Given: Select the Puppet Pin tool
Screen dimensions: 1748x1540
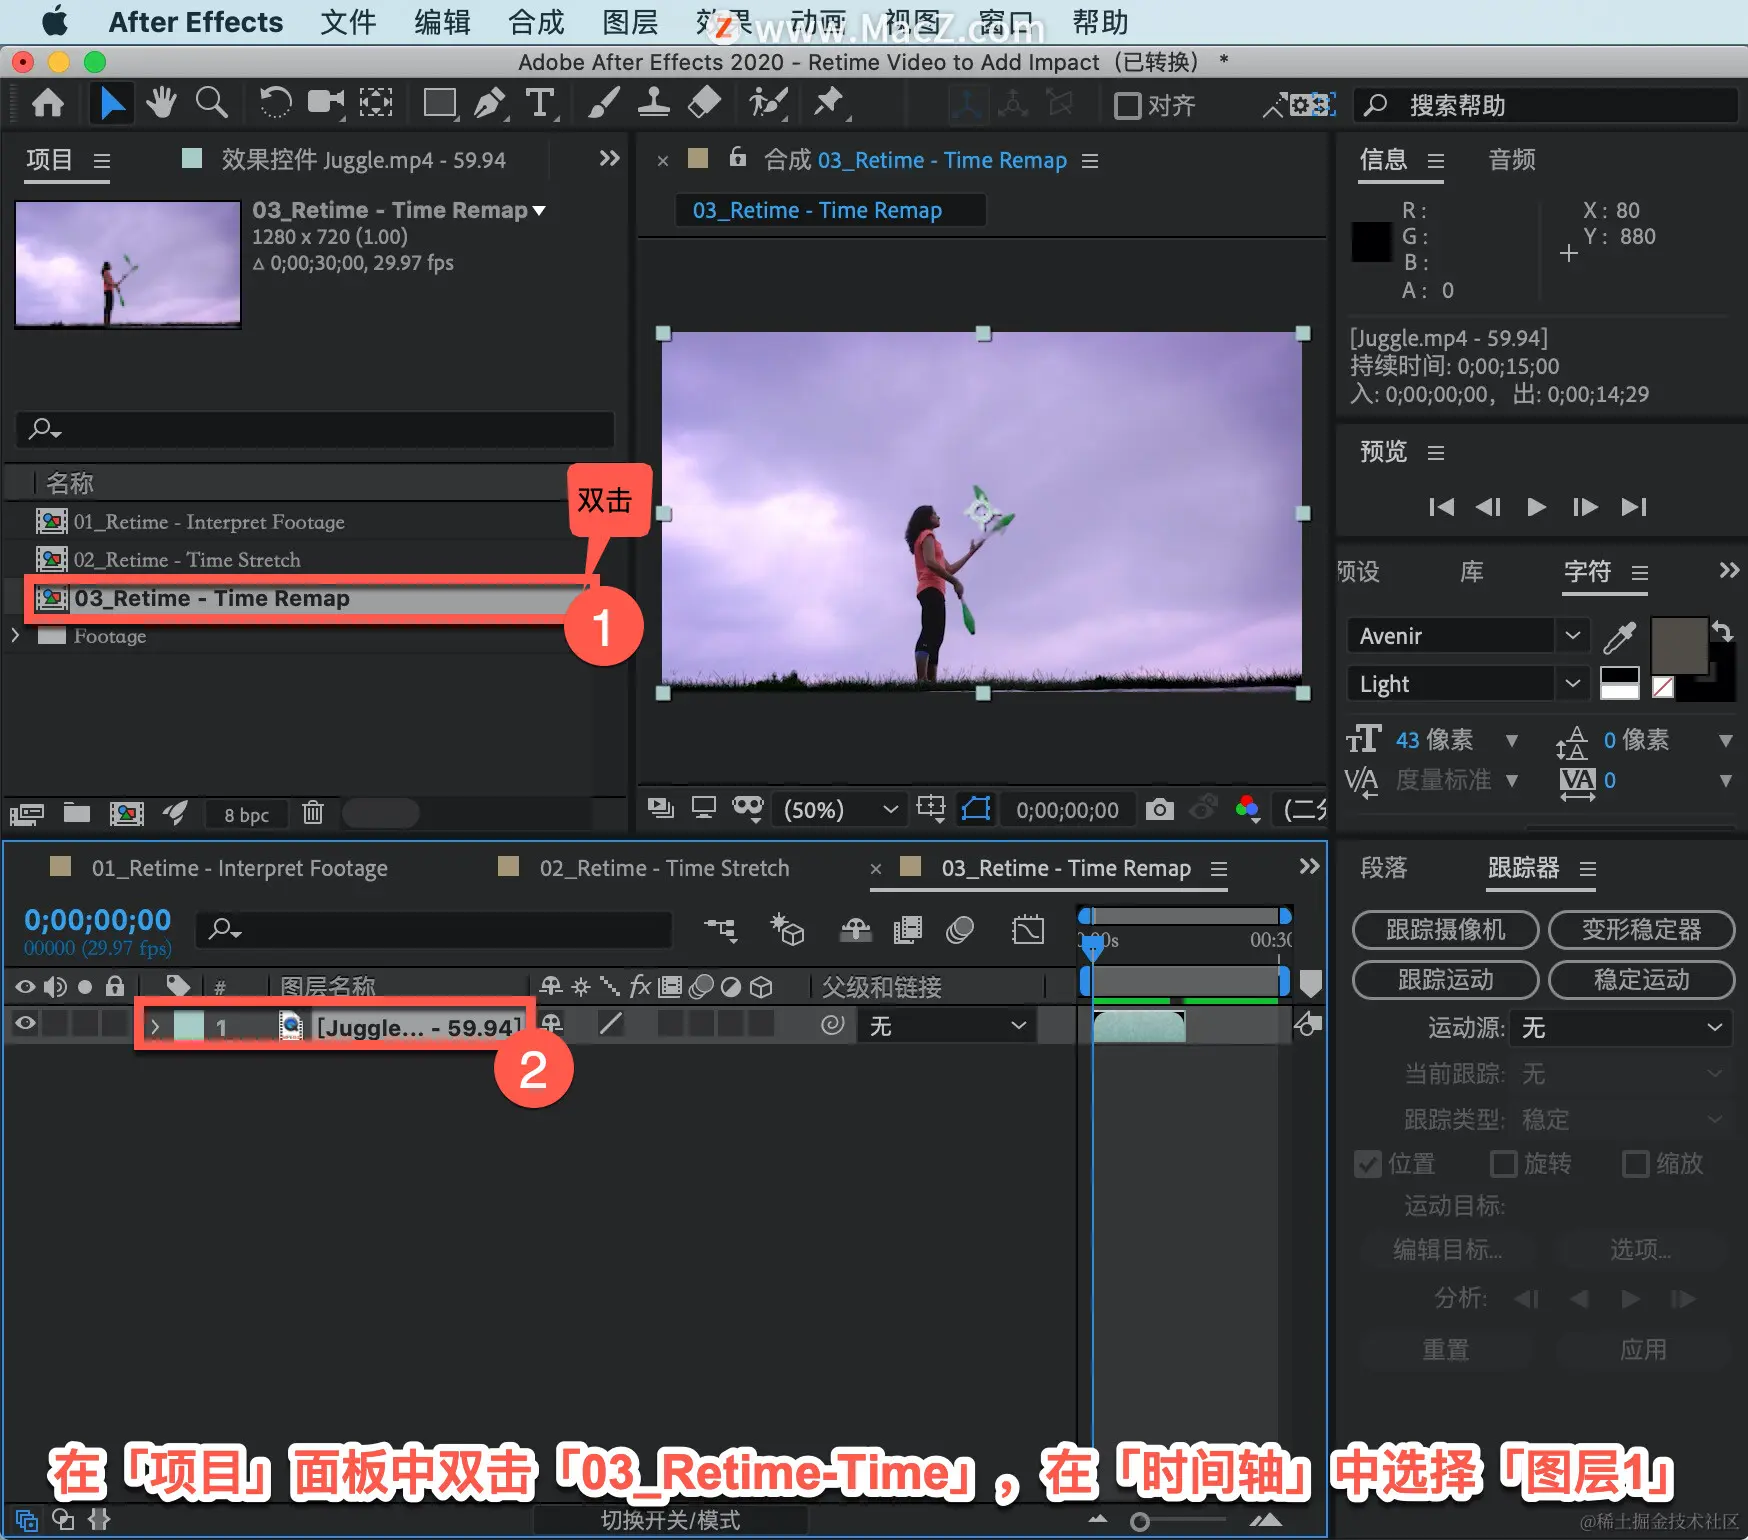Looking at the screenshot, I should tap(829, 102).
